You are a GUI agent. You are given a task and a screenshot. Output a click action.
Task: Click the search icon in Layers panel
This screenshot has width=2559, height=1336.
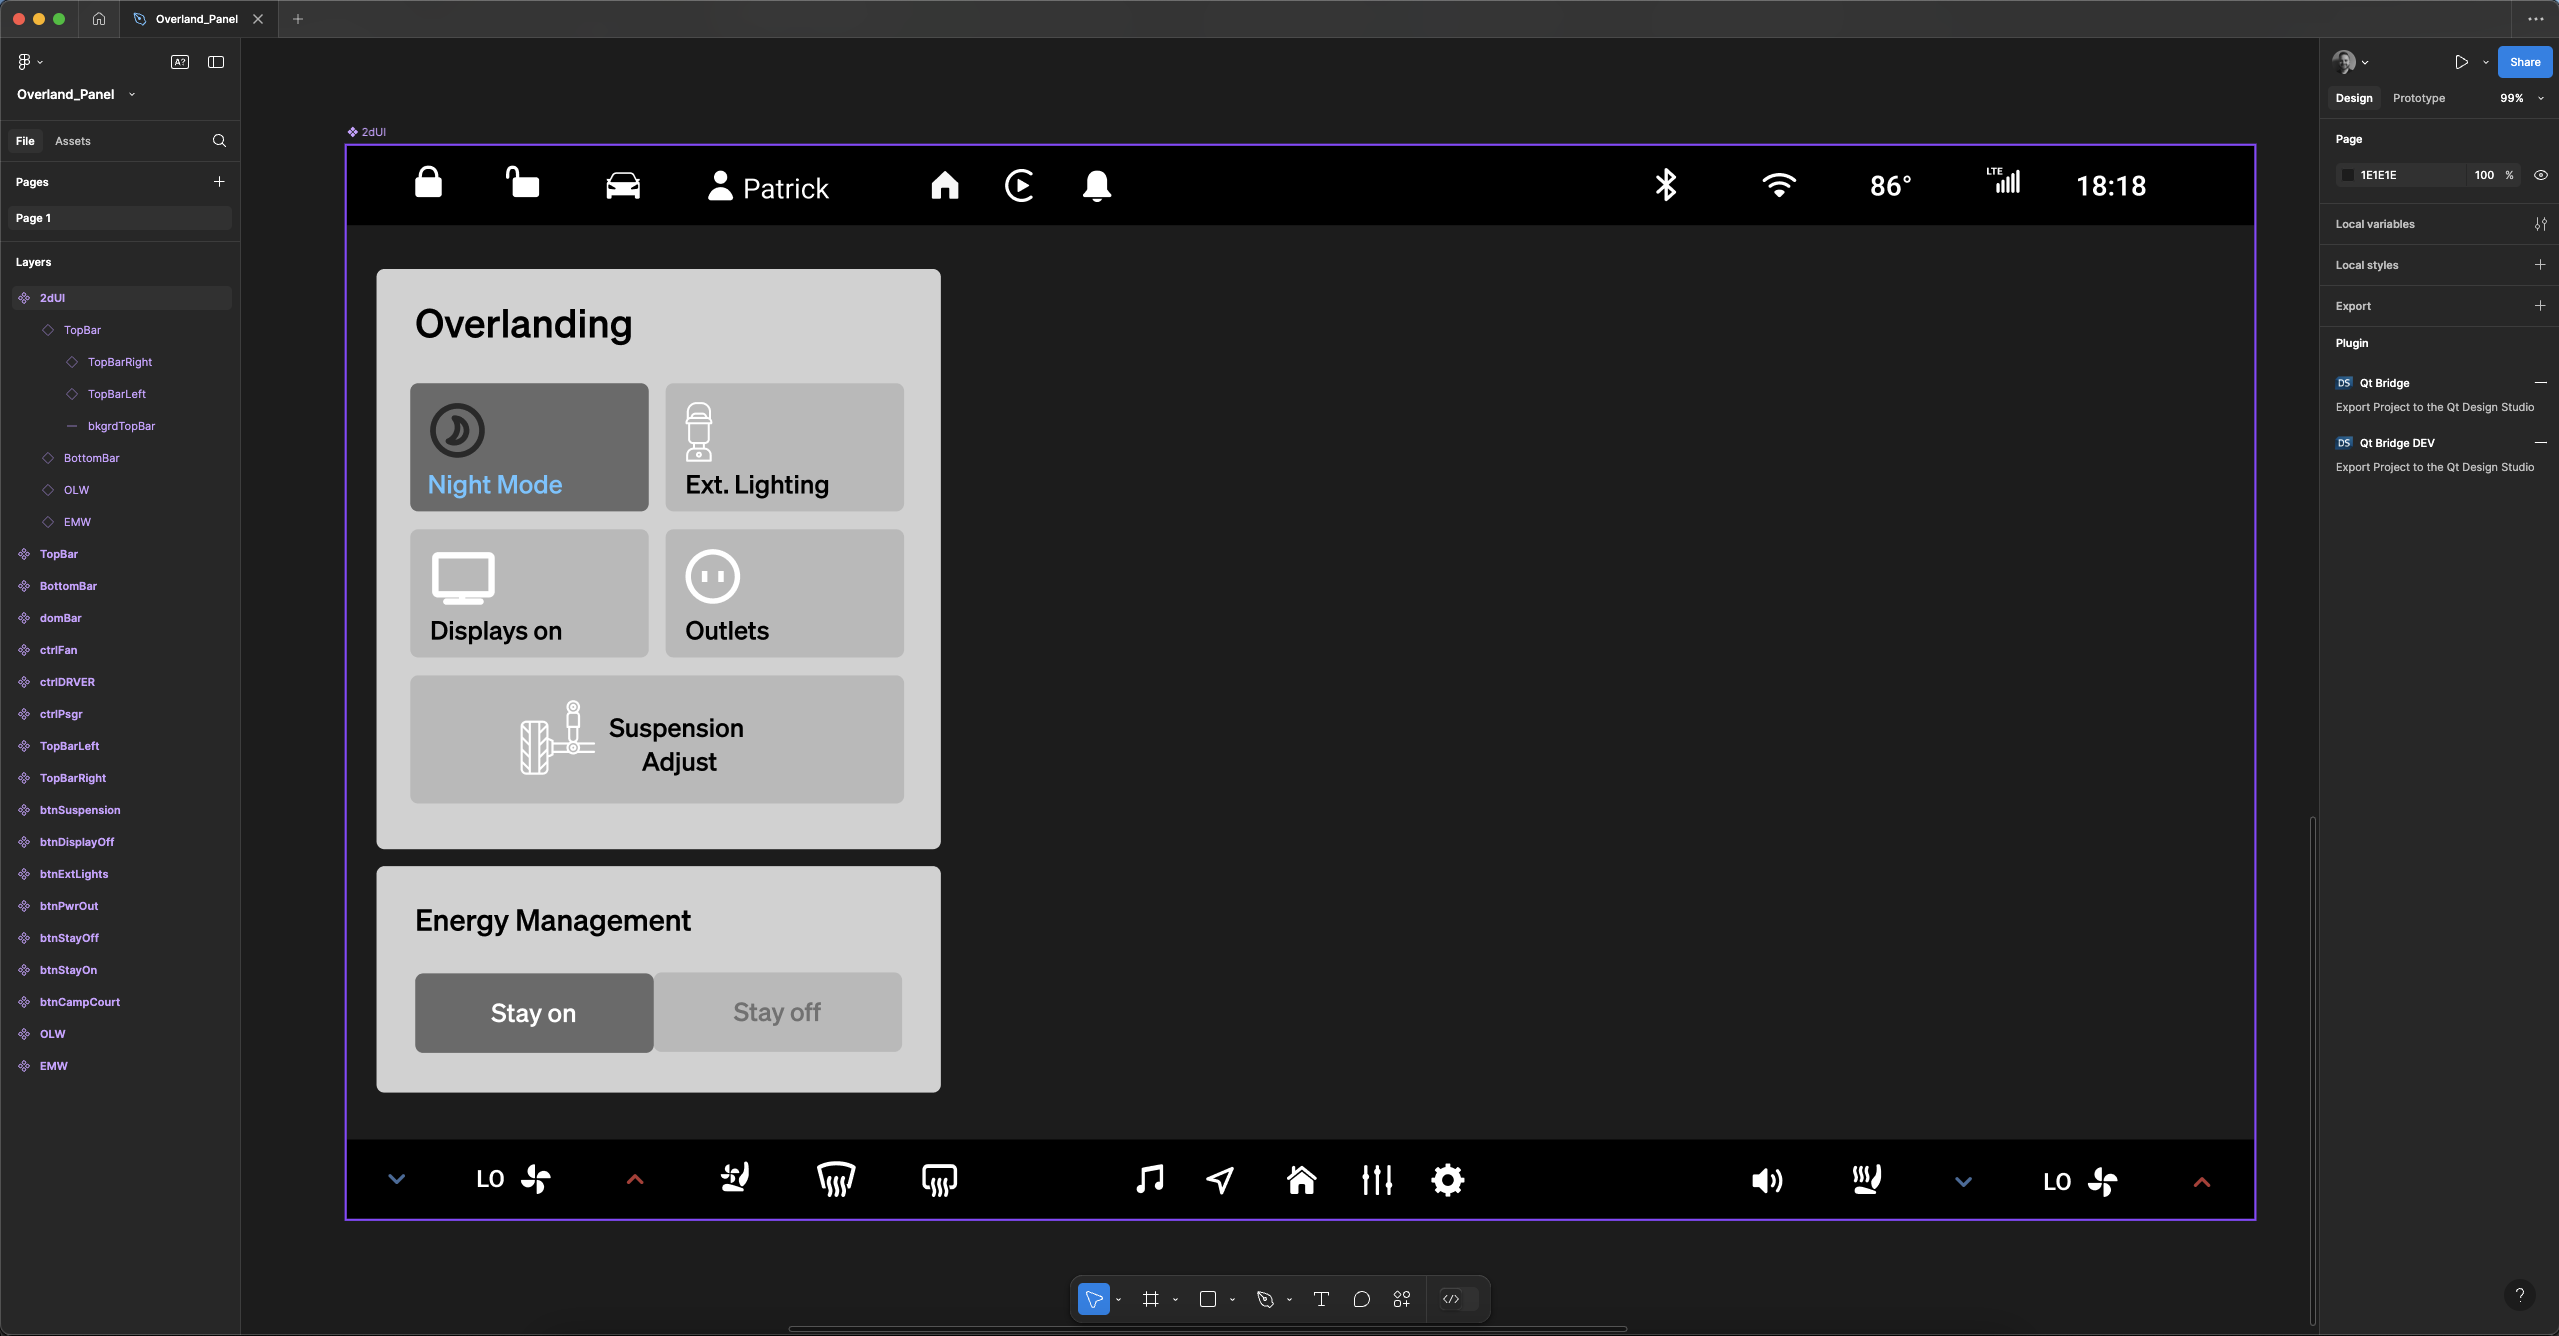click(x=219, y=141)
